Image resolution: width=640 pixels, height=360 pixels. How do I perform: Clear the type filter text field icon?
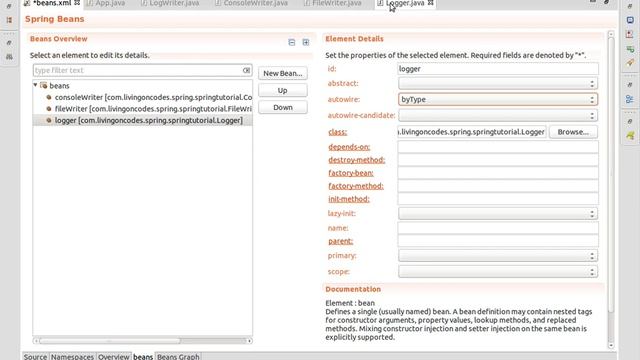pos(246,70)
